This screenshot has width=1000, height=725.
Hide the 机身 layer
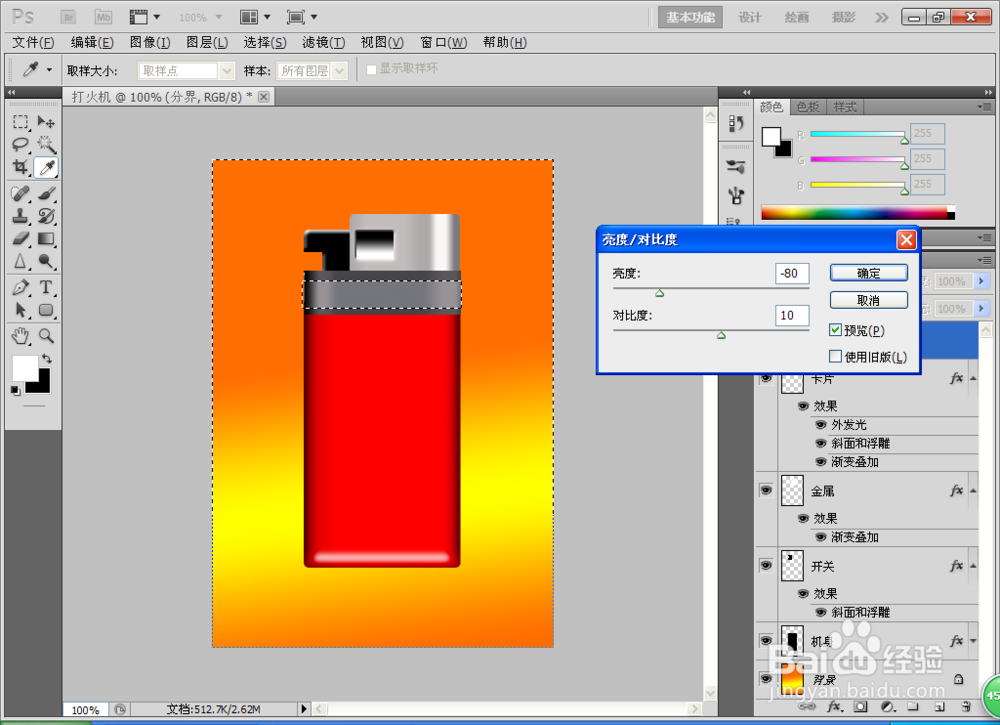tap(766, 640)
